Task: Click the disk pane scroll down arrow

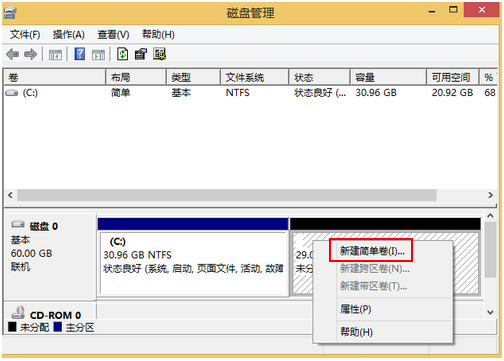Action: [x=490, y=312]
